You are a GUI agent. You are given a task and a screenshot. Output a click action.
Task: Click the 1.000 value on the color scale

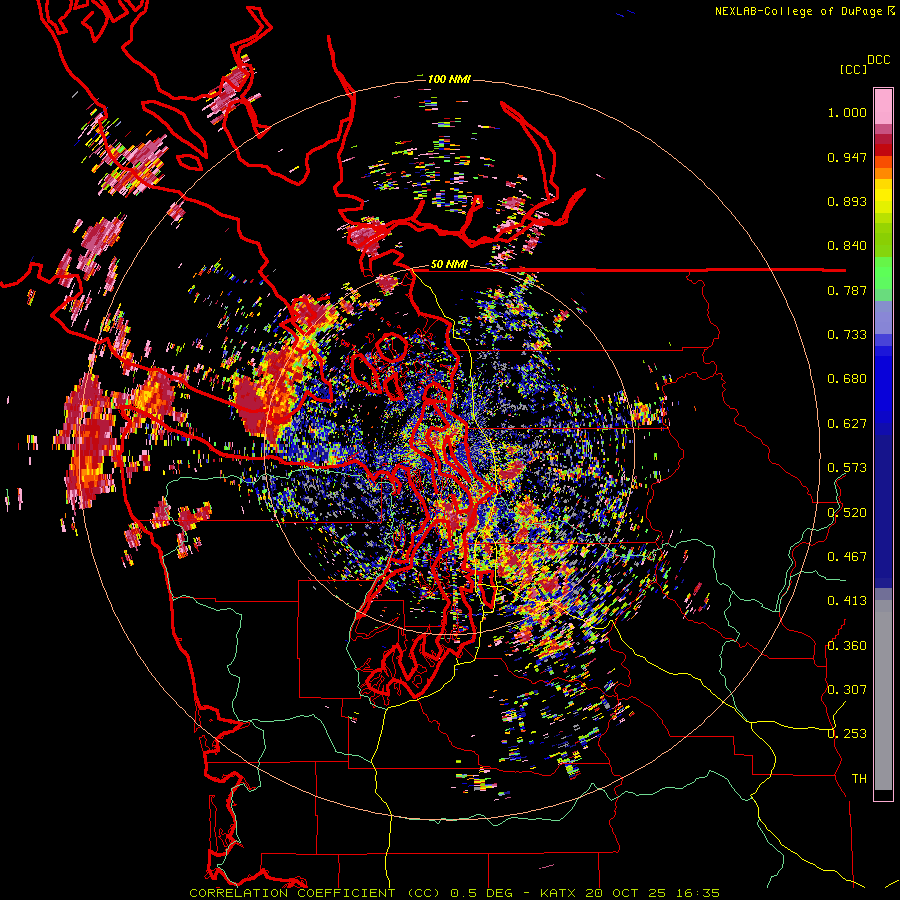(x=847, y=112)
